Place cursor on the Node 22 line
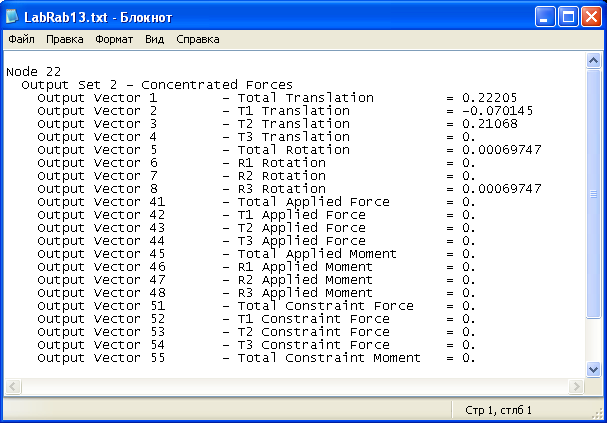The width and height of the screenshot is (607, 423). coord(34,72)
